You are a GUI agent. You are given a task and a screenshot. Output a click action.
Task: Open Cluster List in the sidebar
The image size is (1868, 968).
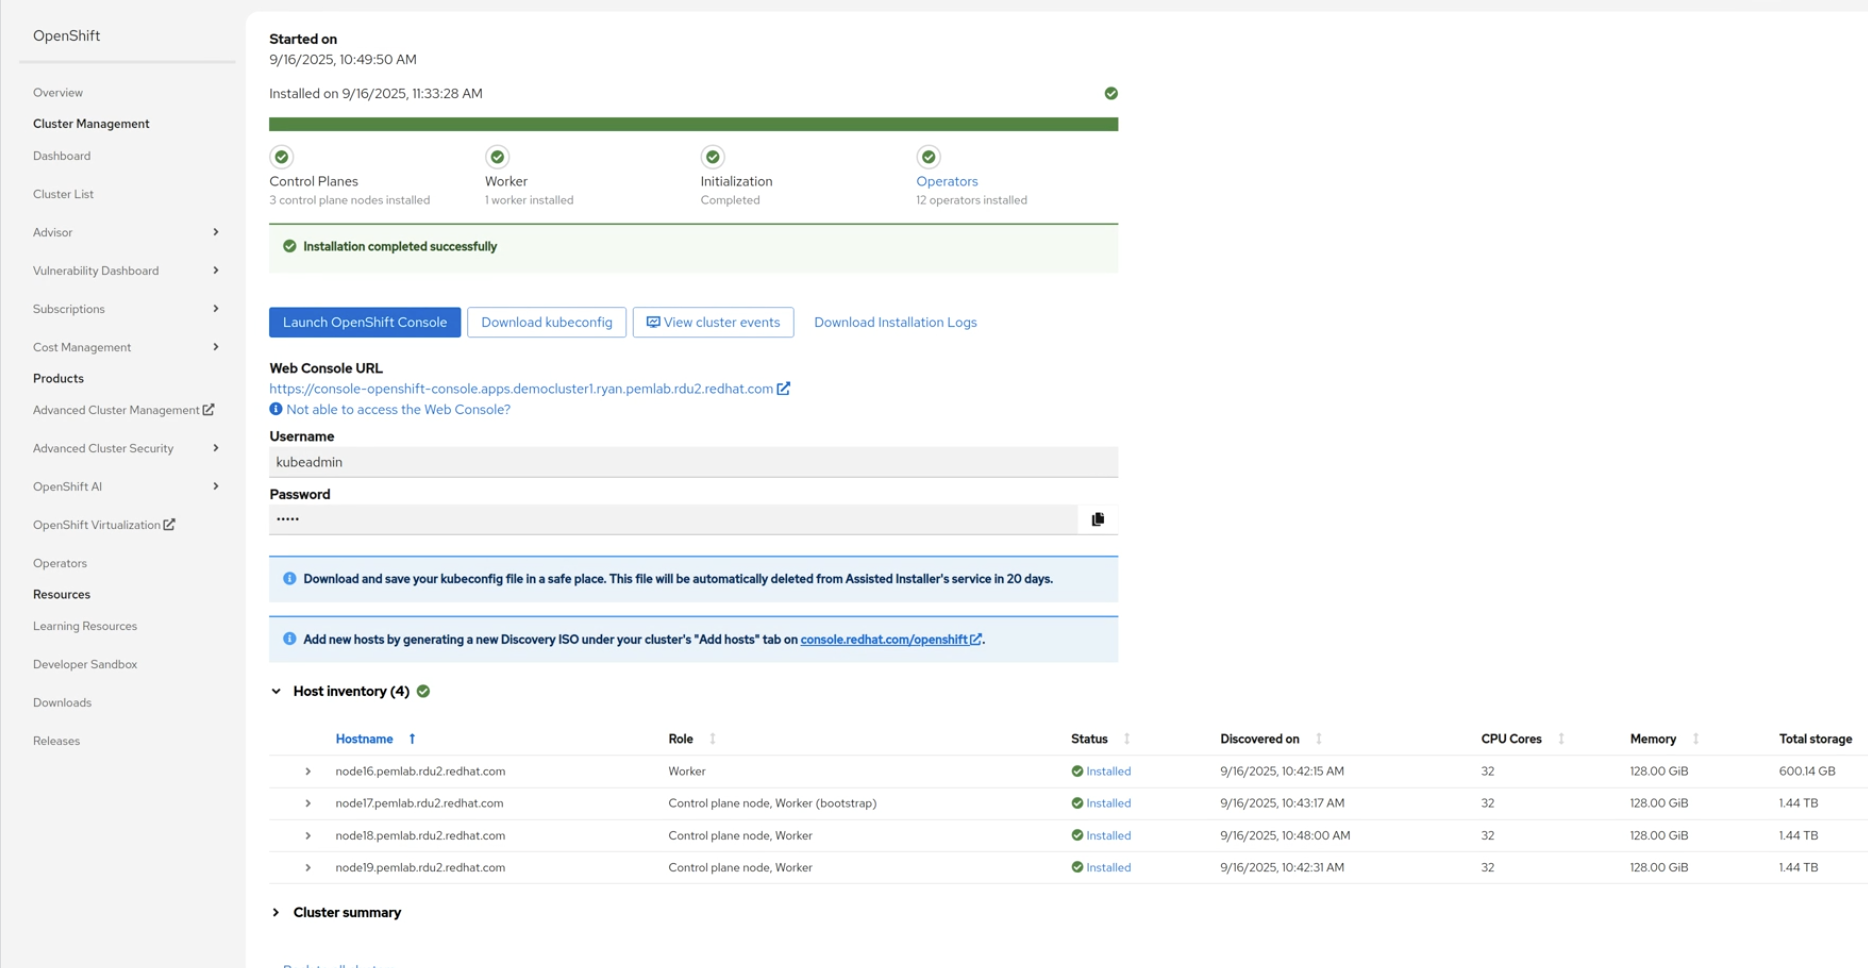(x=63, y=193)
